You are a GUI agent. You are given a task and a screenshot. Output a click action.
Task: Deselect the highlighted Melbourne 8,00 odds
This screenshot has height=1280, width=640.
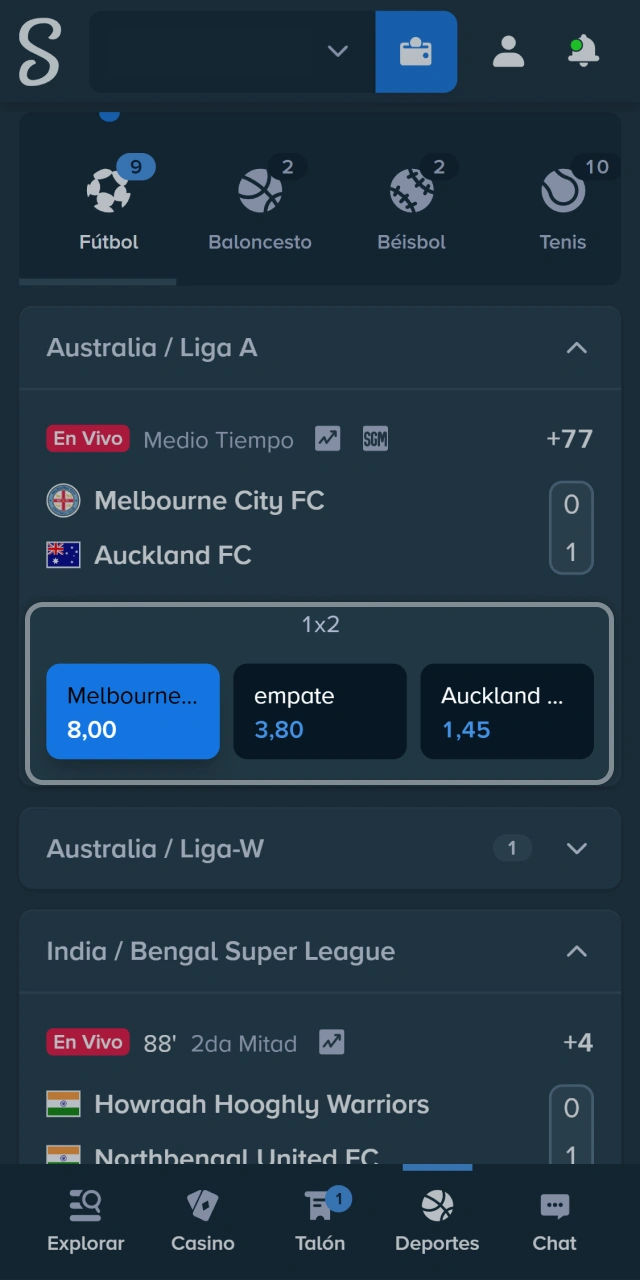(x=132, y=711)
